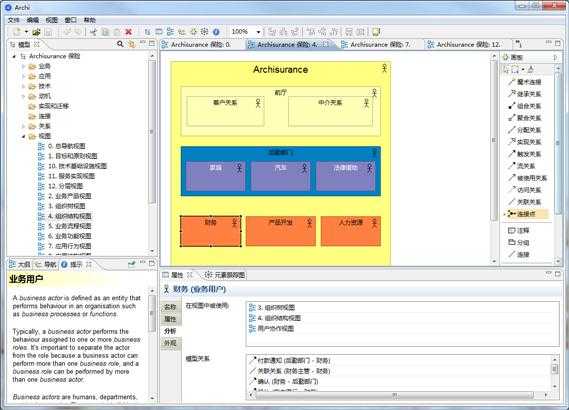Open the 外观 properties section

pos(170,343)
